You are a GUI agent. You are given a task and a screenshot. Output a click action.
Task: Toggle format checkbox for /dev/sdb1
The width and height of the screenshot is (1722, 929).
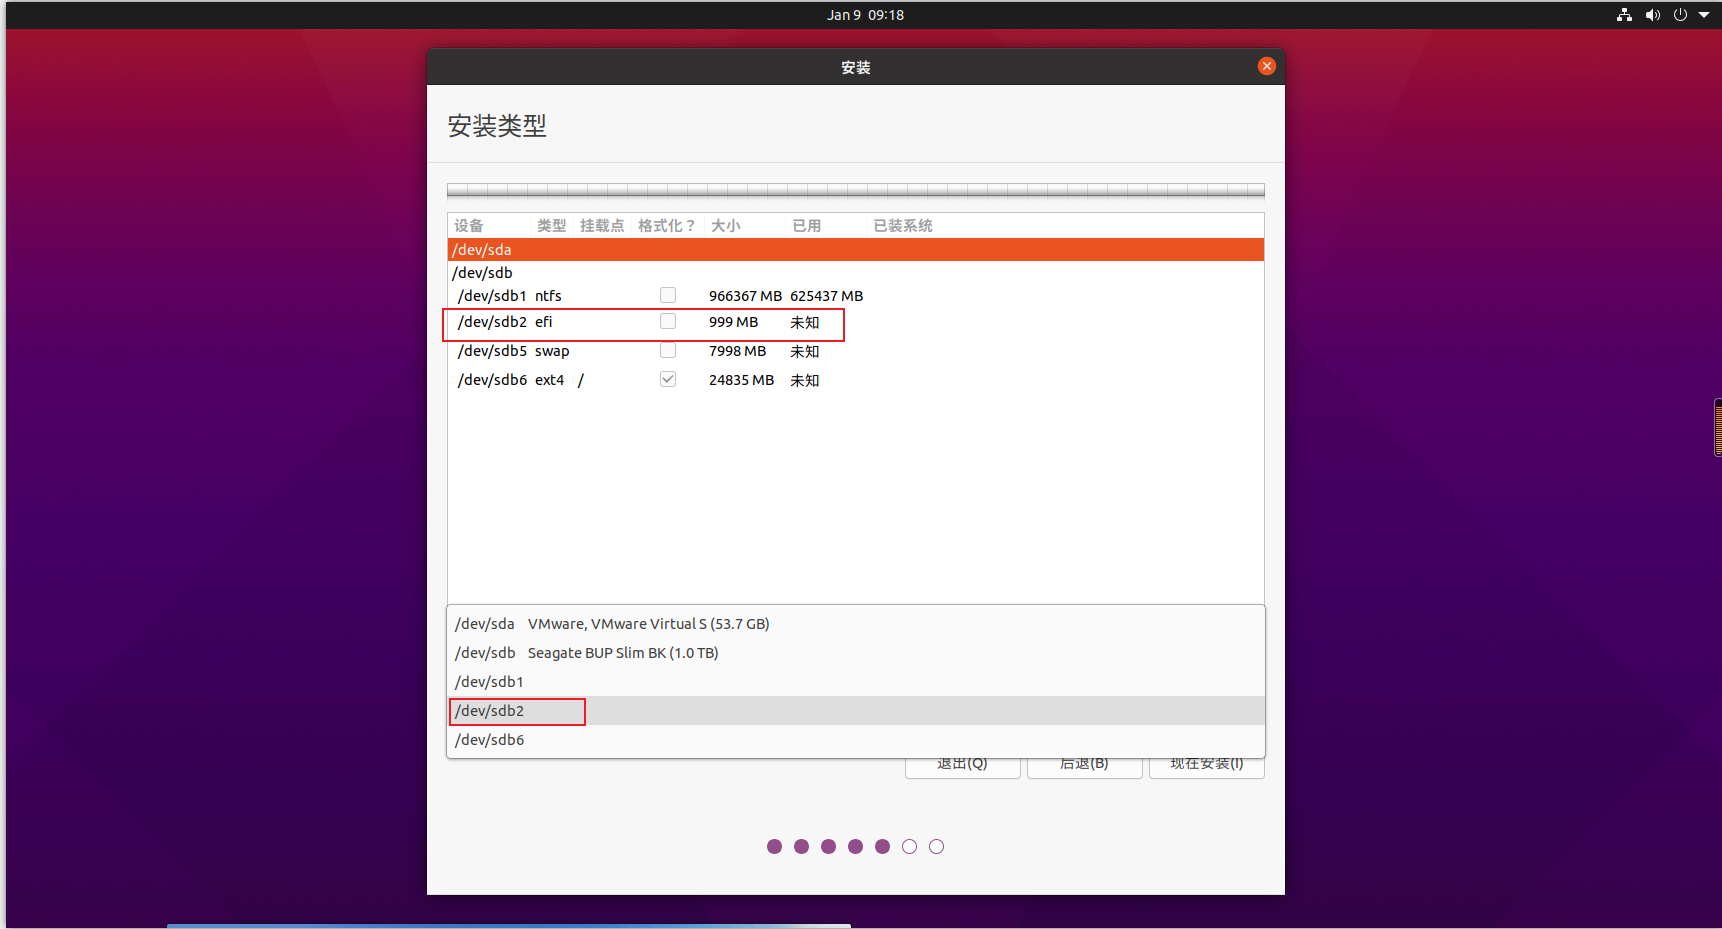[x=668, y=295]
